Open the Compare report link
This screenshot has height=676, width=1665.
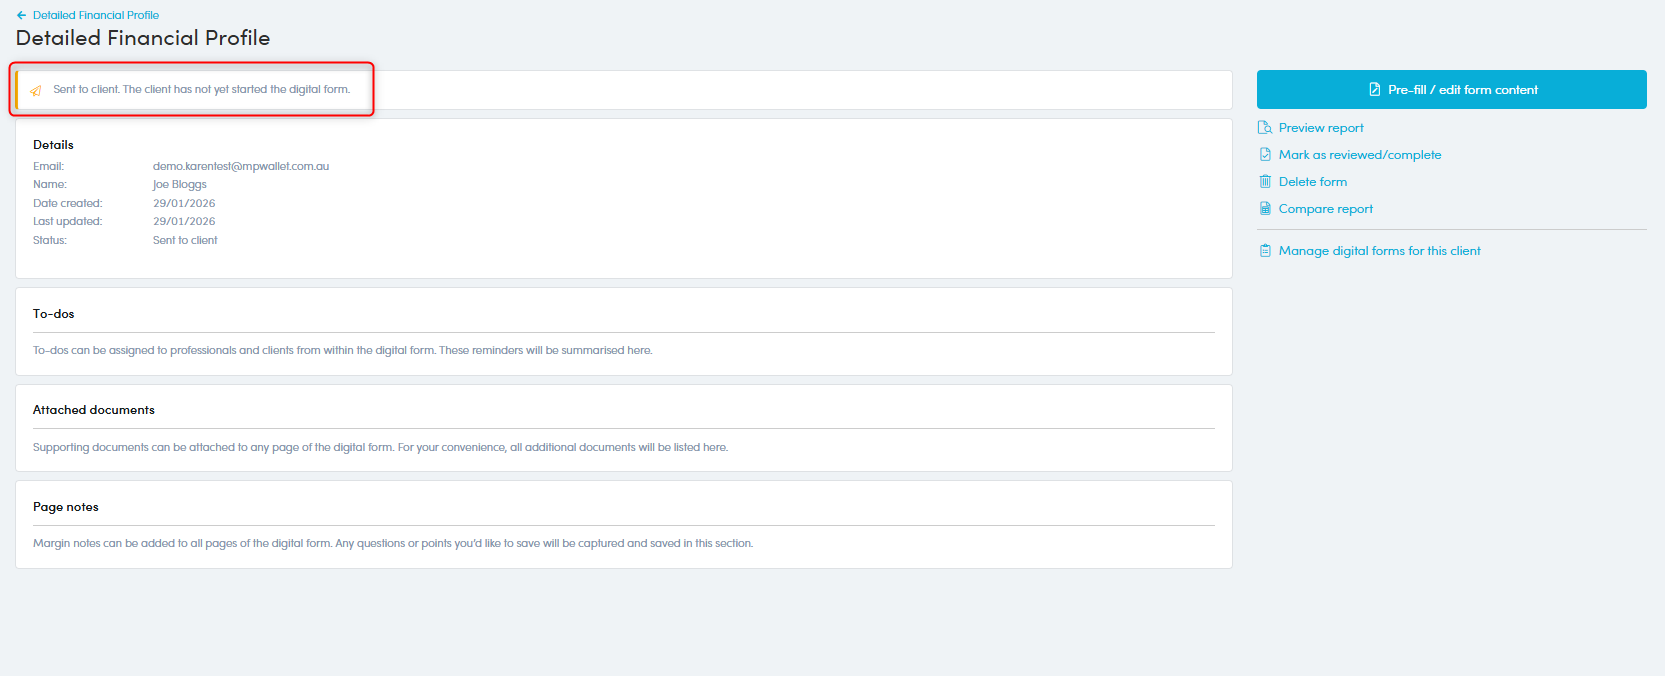coord(1325,209)
